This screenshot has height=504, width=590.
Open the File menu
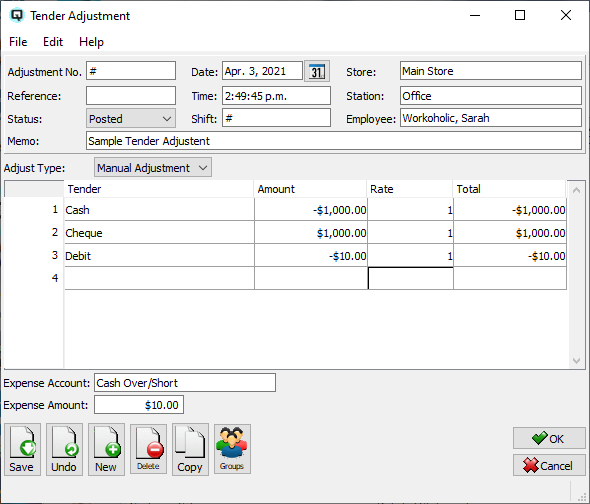pos(18,42)
